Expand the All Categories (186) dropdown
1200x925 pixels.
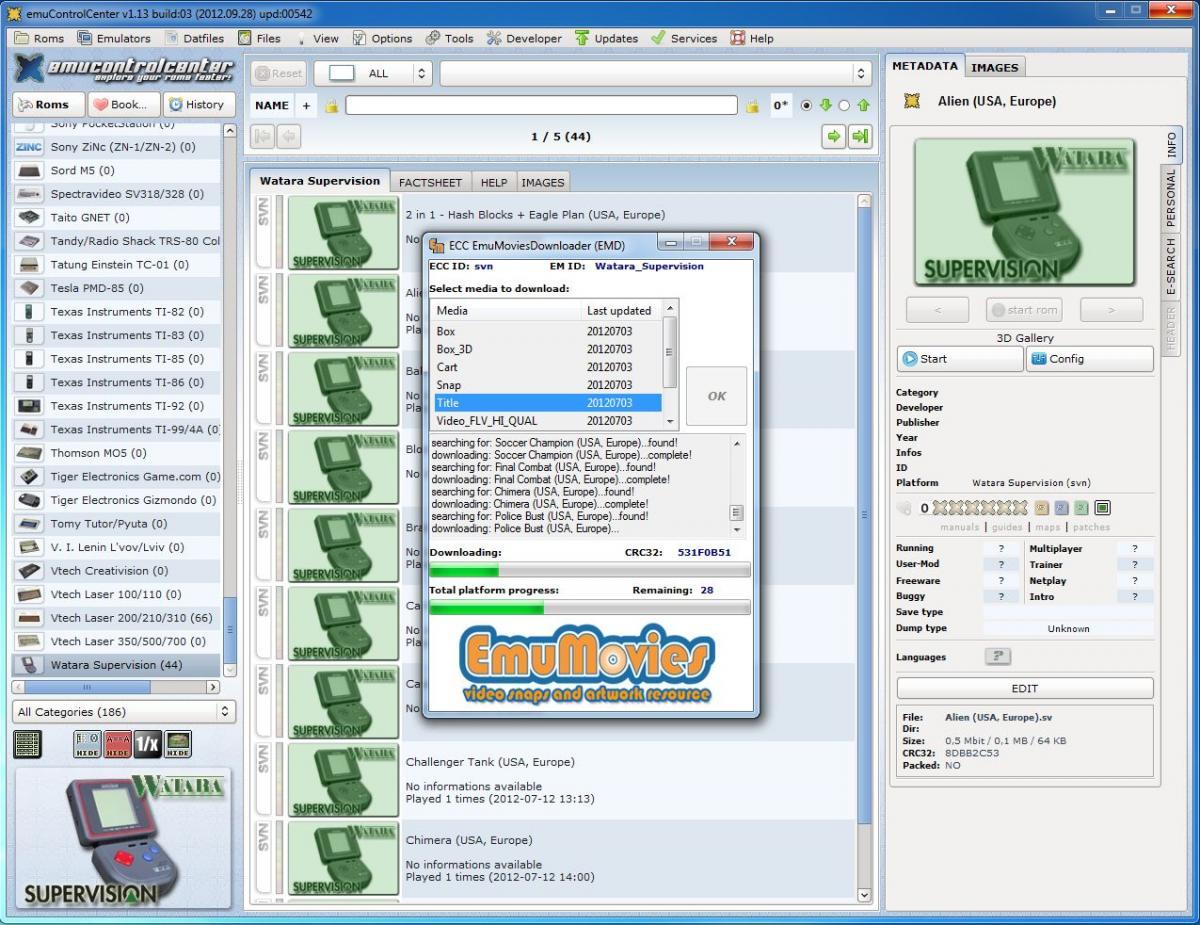pos(124,712)
